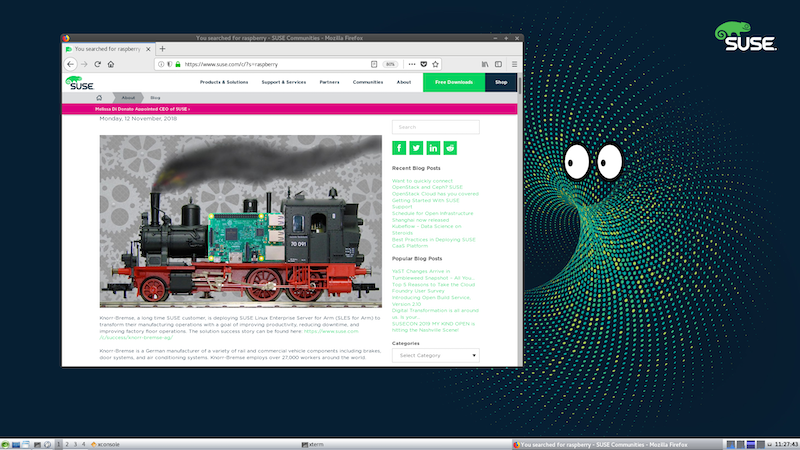Reload the page with the refresh icon

97,64
